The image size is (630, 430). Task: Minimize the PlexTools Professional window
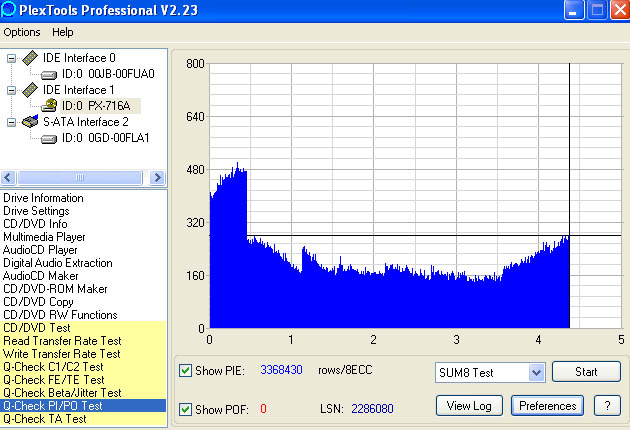[574, 10]
